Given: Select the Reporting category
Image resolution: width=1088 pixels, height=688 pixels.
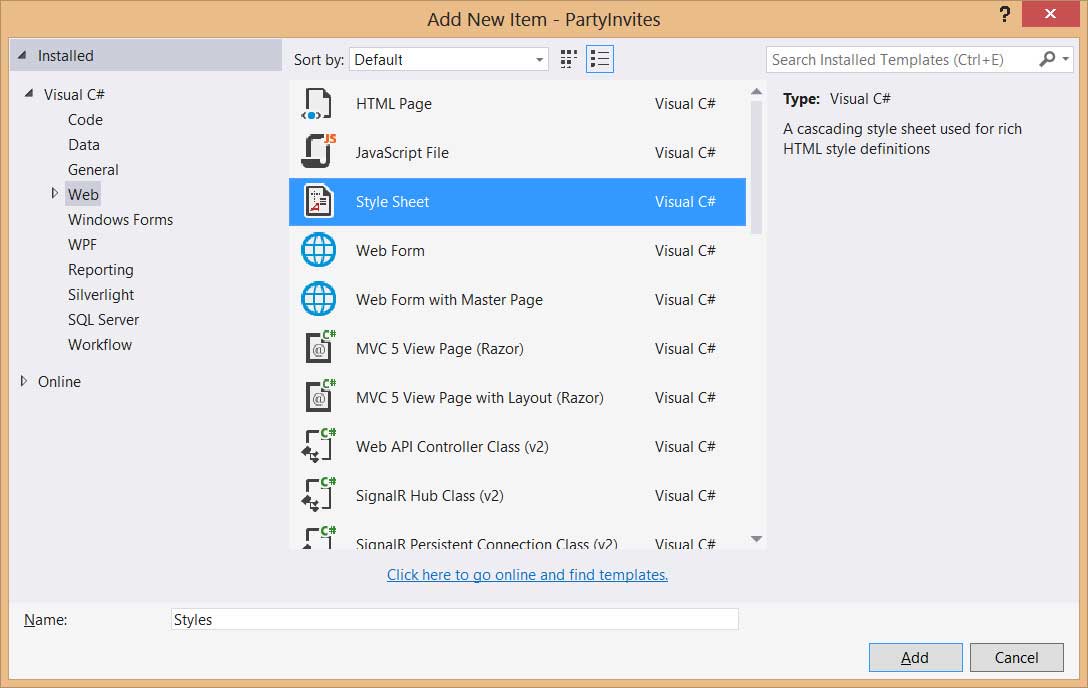Looking at the screenshot, I should coord(101,269).
